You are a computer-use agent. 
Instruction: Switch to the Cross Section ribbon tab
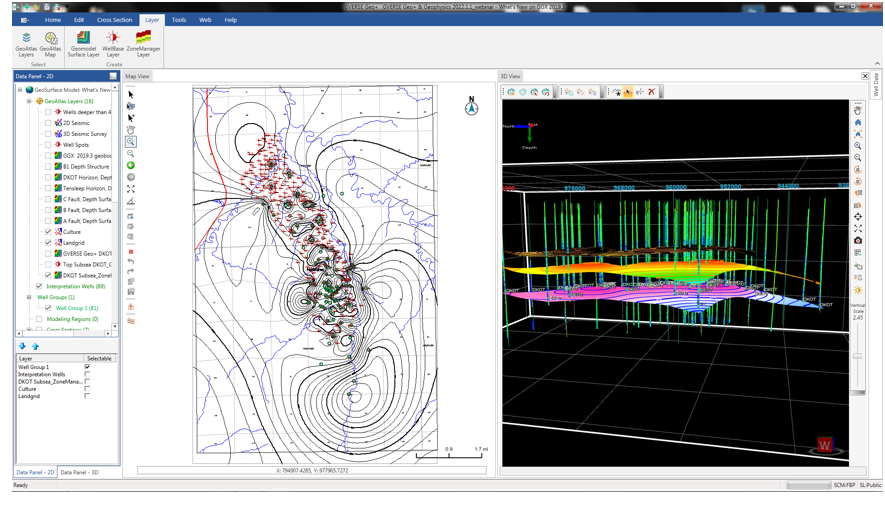115,20
